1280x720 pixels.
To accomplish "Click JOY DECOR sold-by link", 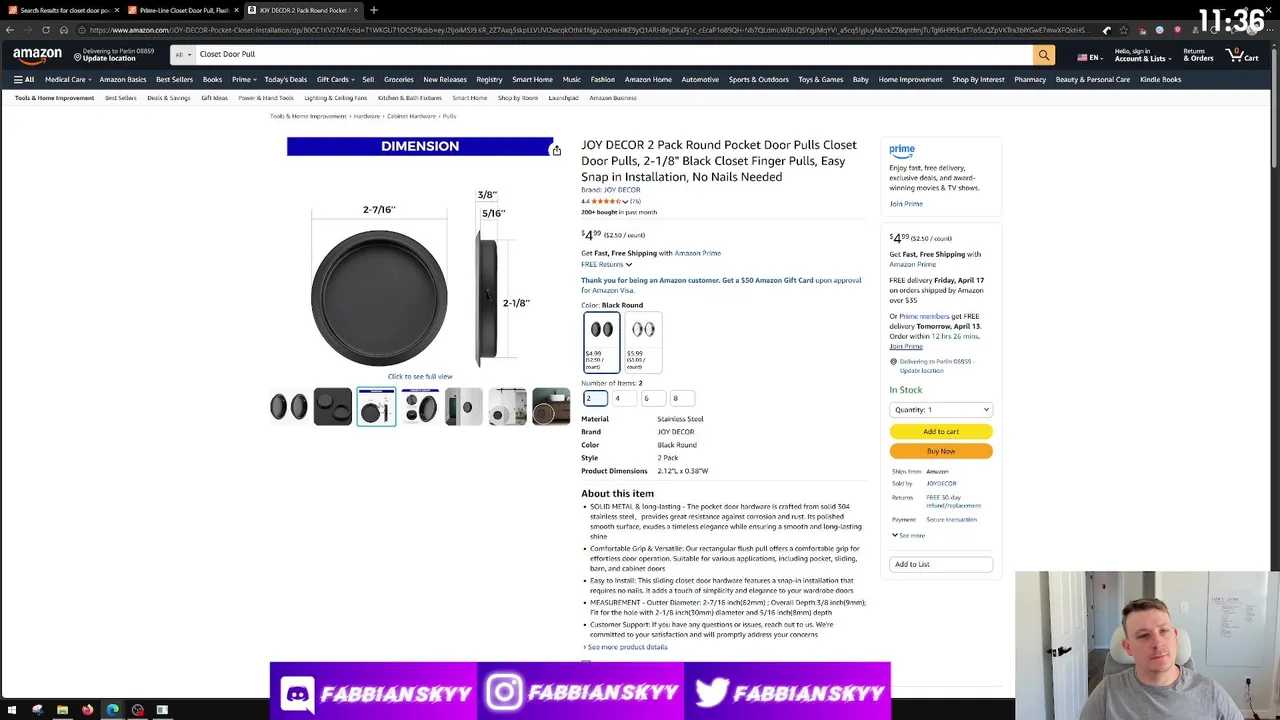I will tap(941, 483).
